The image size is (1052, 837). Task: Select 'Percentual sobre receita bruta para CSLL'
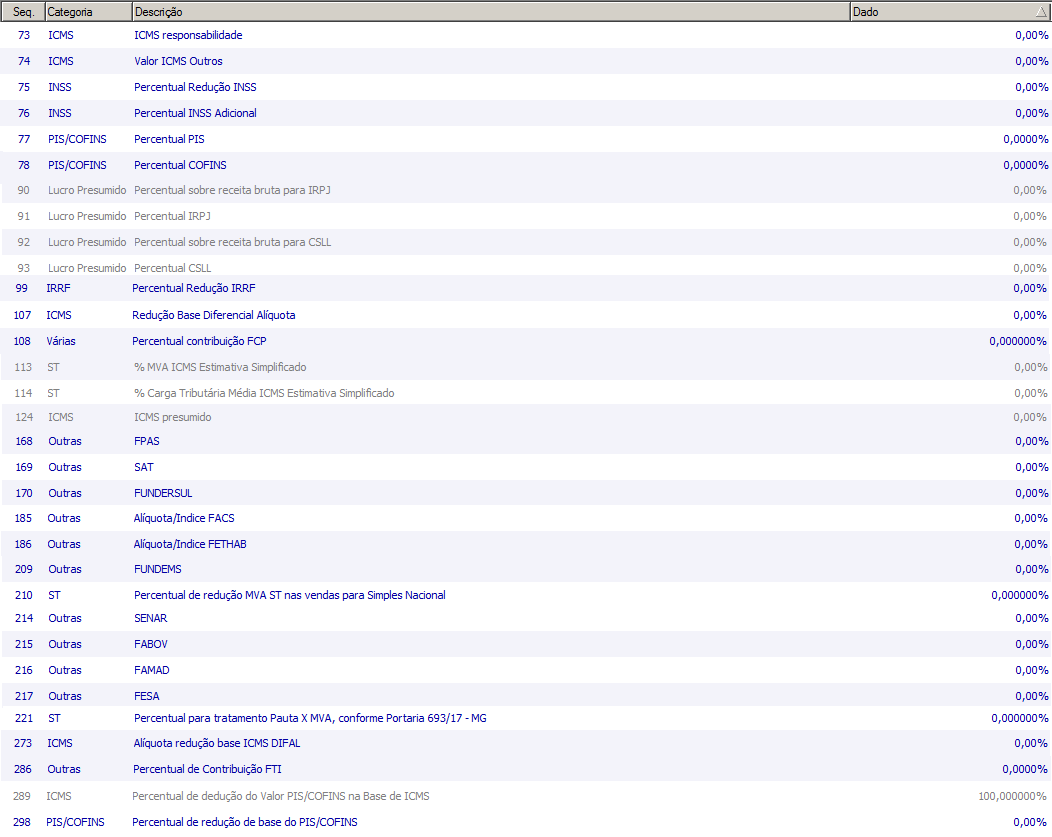[x=526, y=242]
